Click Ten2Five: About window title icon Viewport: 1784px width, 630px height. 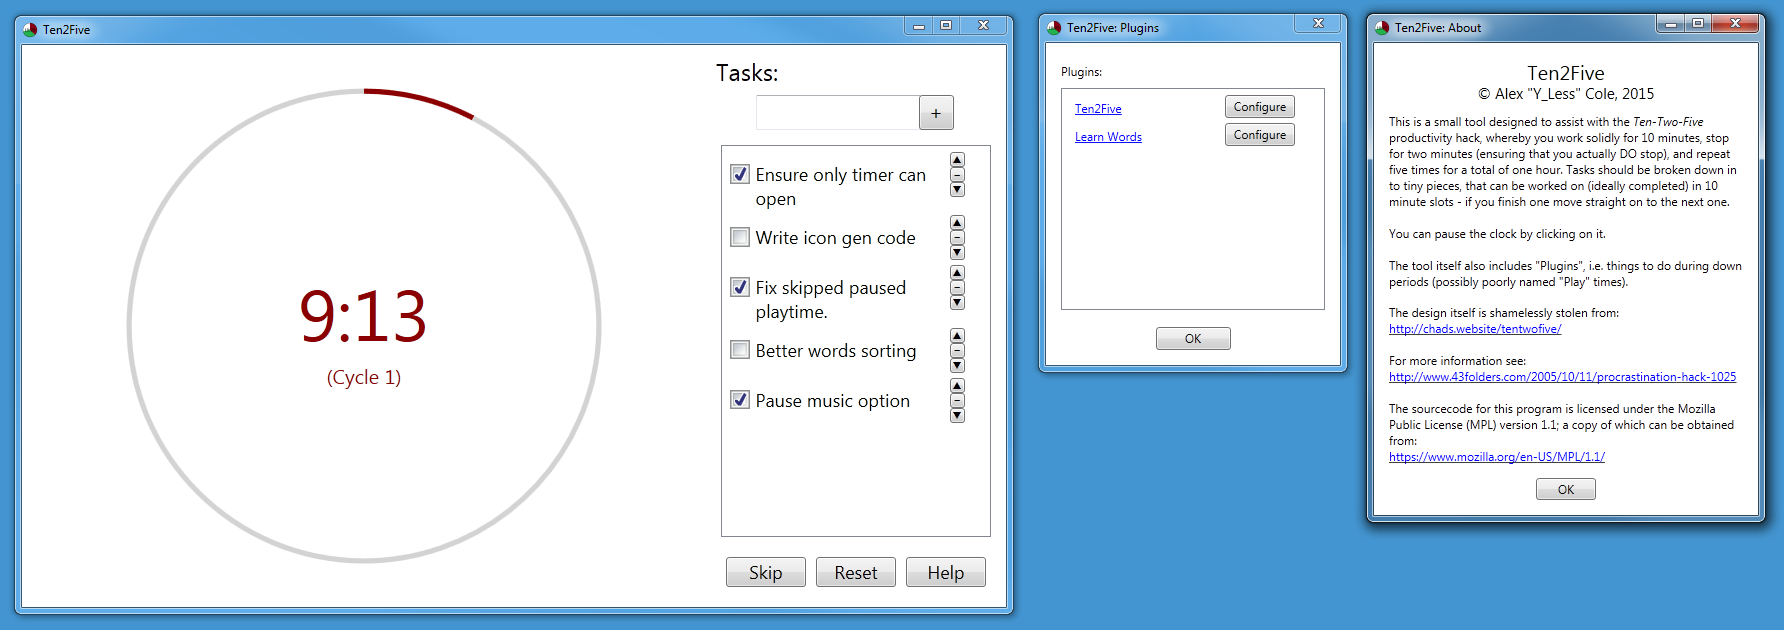(x=1382, y=28)
